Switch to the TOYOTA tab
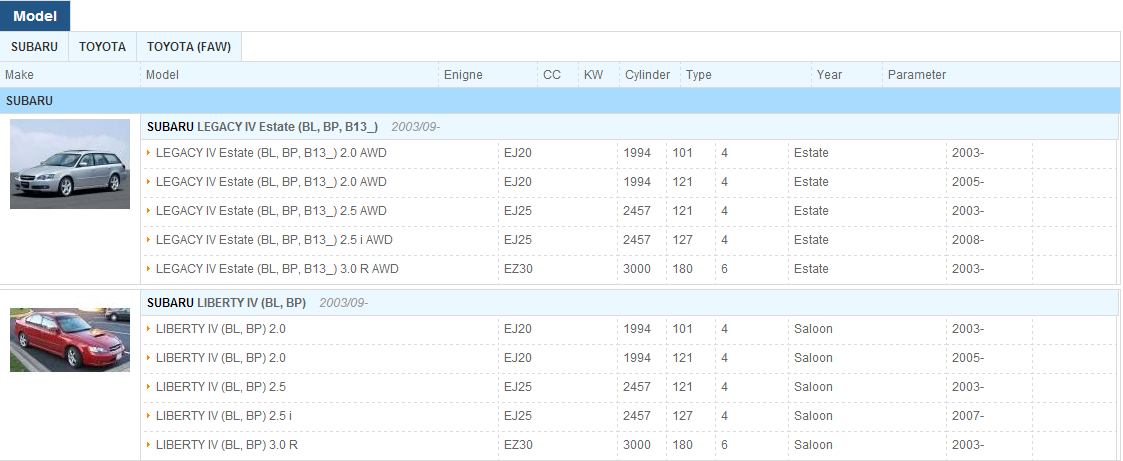This screenshot has width=1123, height=461. click(102, 47)
